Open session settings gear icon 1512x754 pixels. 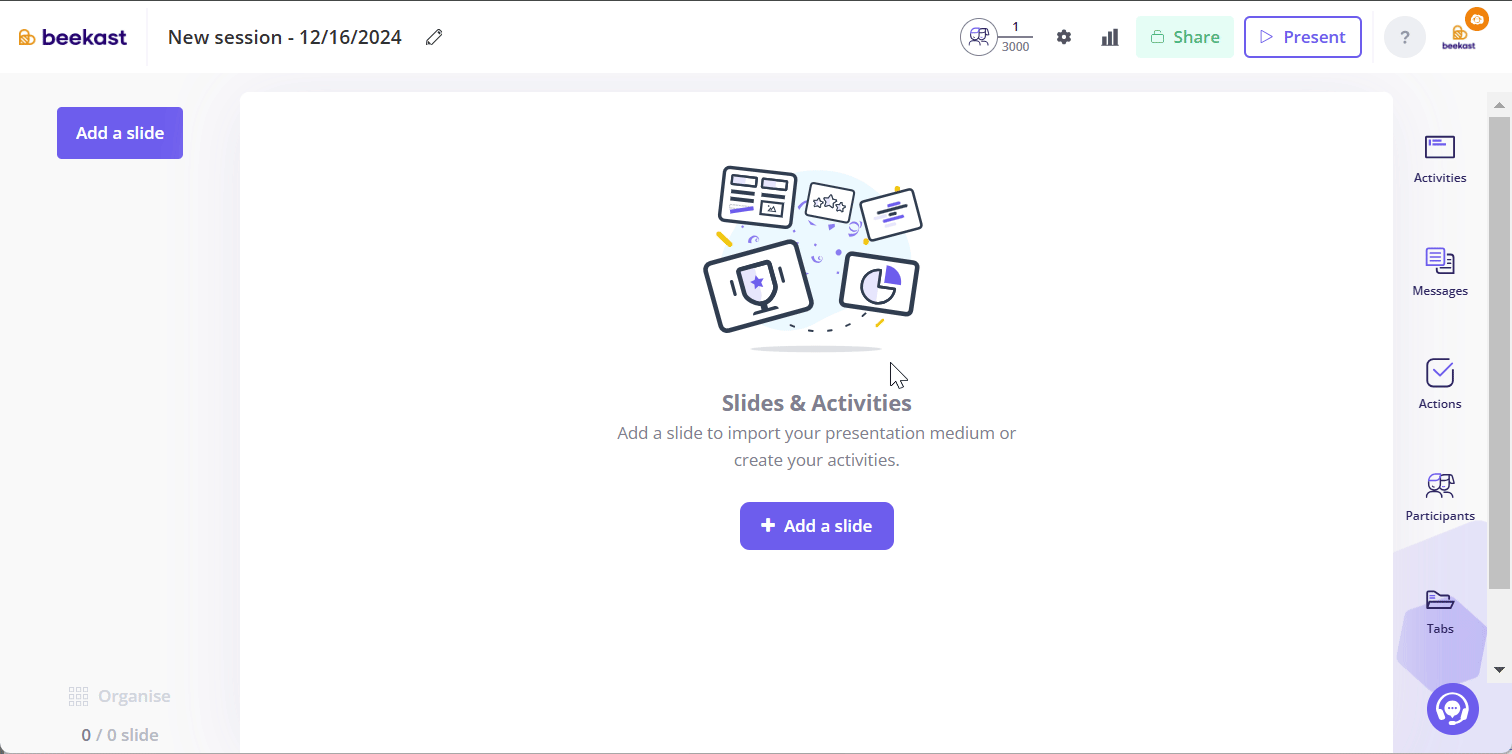(x=1064, y=37)
